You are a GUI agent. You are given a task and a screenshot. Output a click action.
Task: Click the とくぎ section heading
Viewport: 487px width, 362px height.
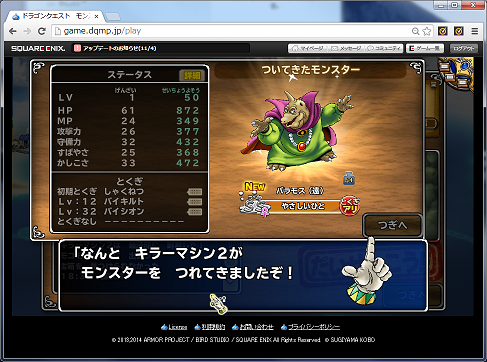click(x=130, y=181)
